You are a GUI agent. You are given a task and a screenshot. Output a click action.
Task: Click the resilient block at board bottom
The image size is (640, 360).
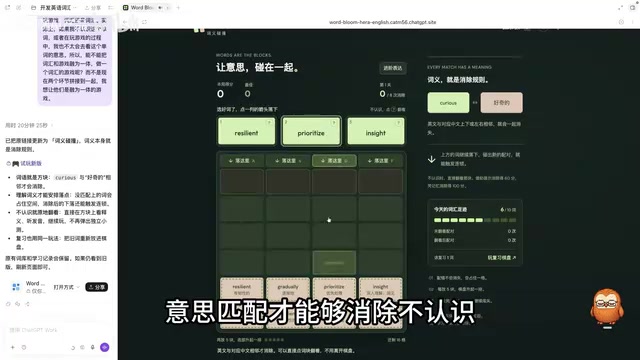(x=242, y=289)
